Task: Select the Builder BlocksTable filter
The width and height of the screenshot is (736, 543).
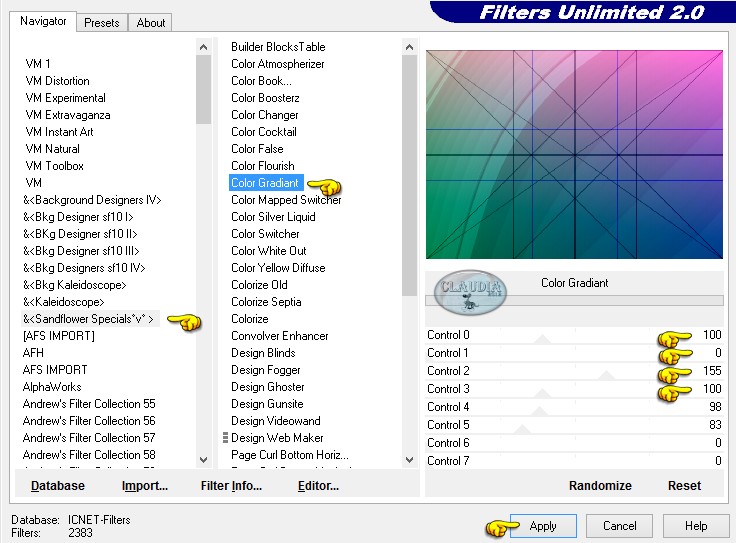Action: point(278,47)
